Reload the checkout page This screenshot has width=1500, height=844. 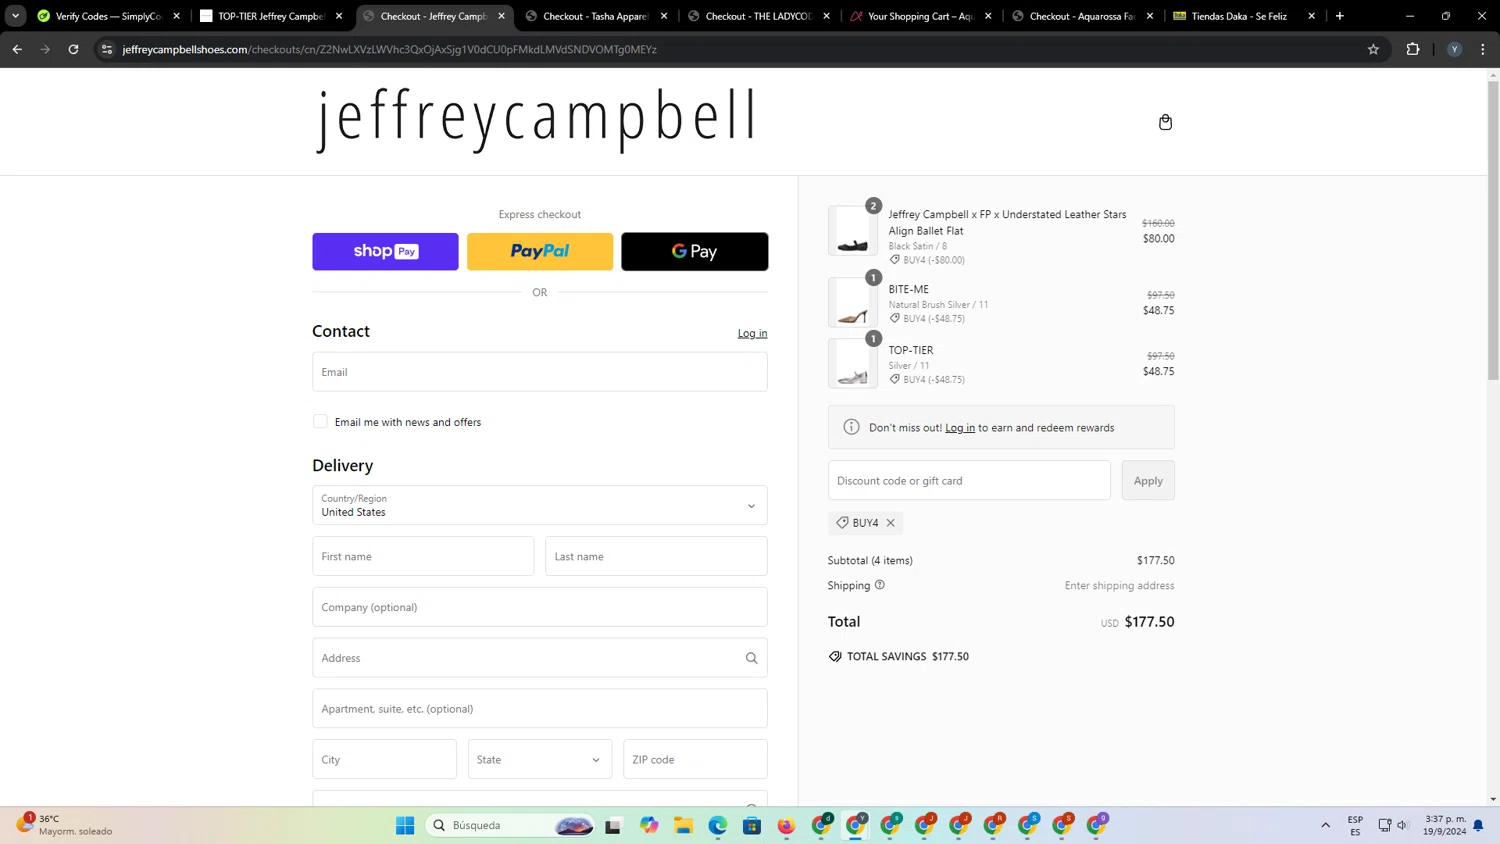point(73,49)
